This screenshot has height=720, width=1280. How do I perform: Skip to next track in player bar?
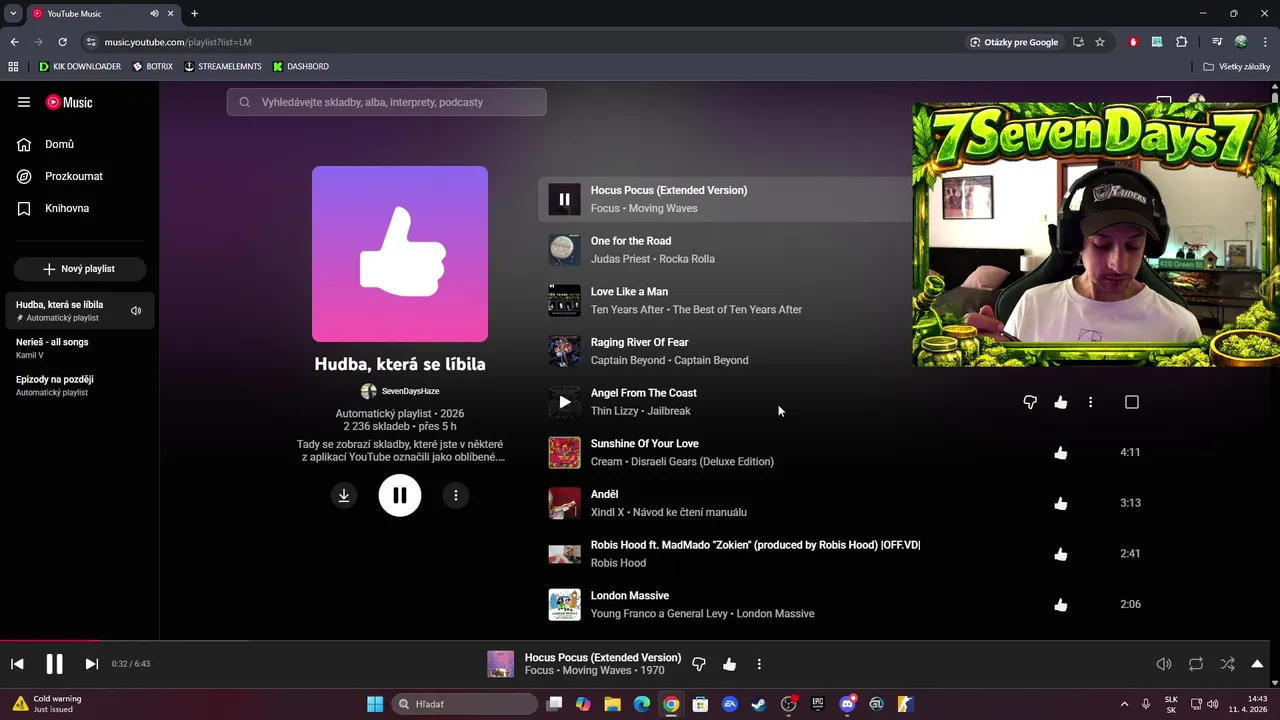click(91, 664)
